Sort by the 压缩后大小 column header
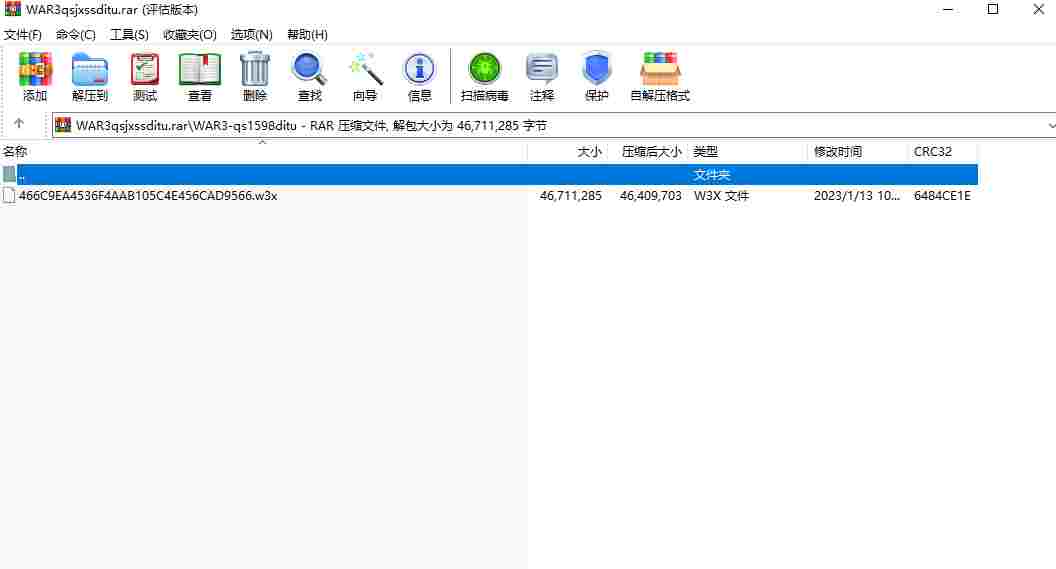 [647, 152]
